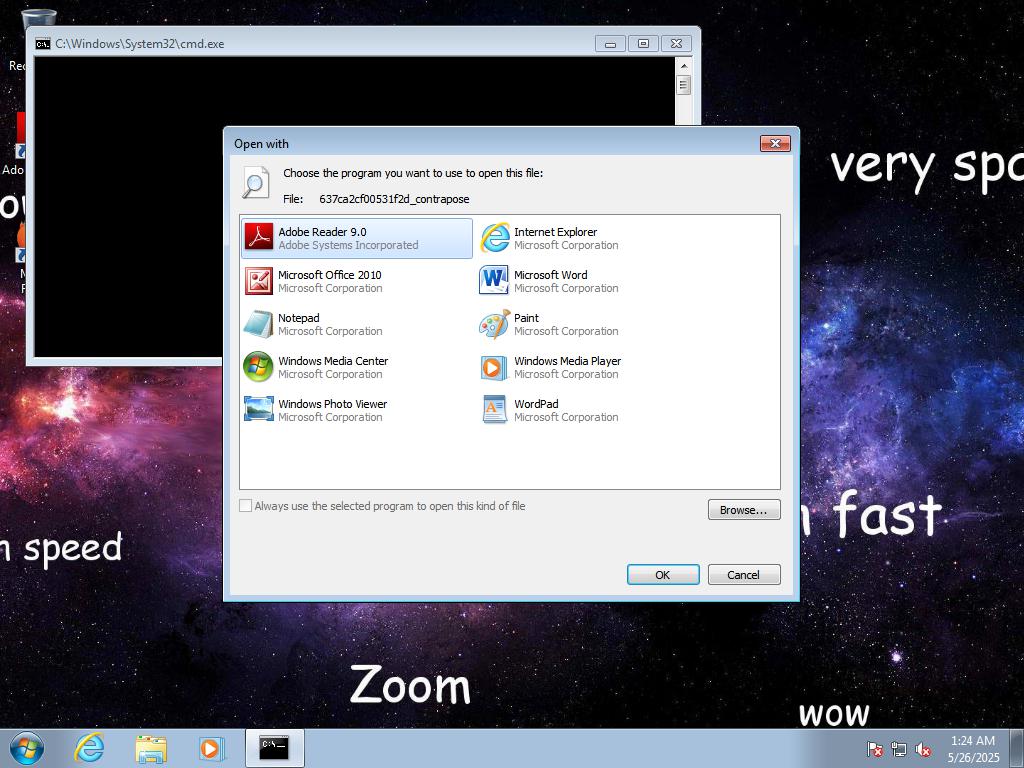1024x768 pixels.
Task: Close the Open with dialog
Action: [x=775, y=143]
